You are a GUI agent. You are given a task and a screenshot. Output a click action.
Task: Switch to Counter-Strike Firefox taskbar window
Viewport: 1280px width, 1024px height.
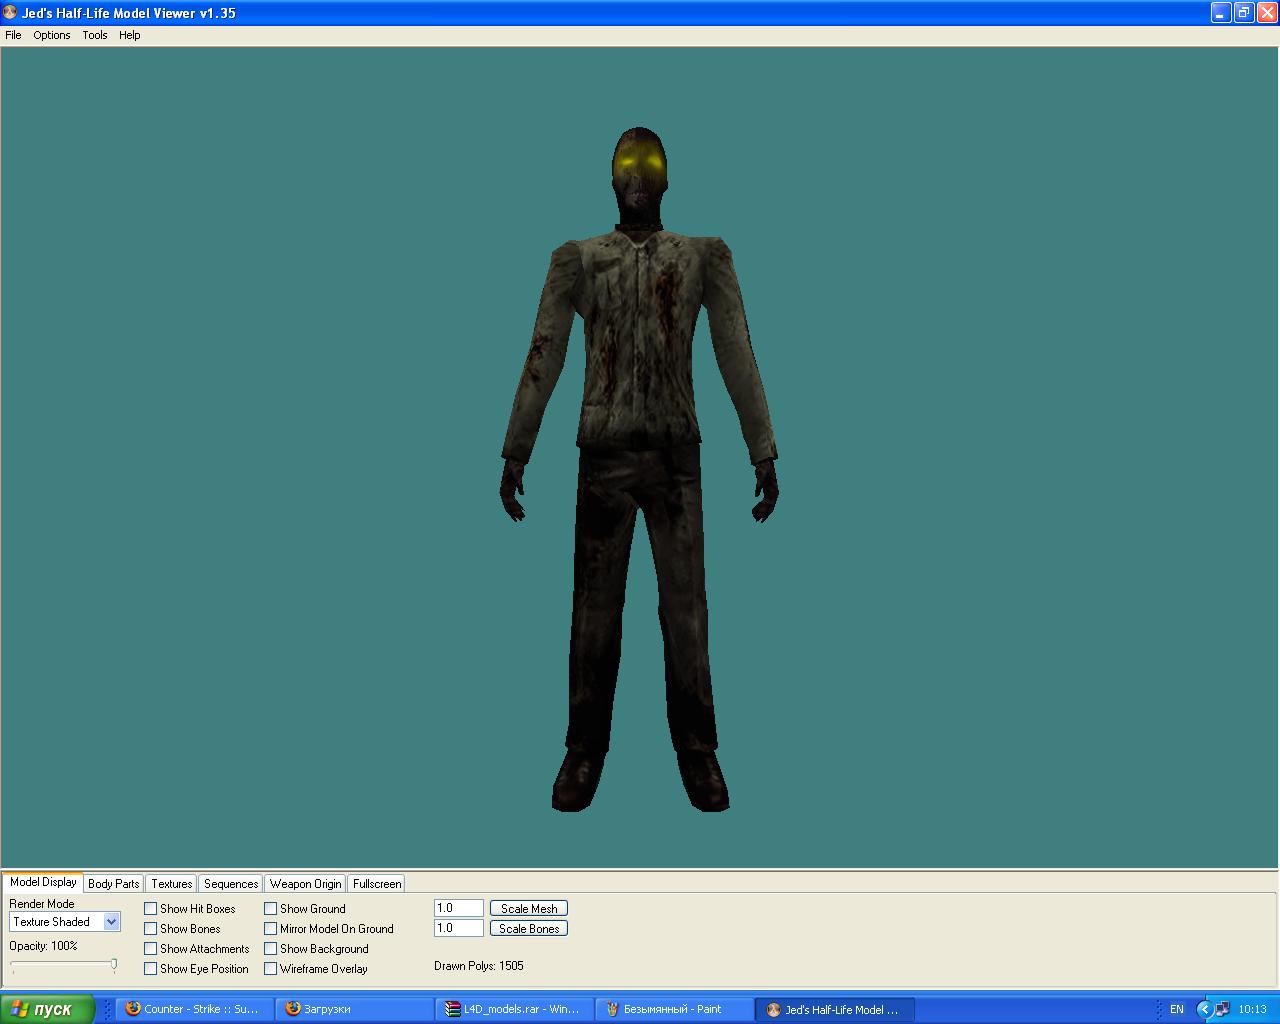[x=194, y=1010]
